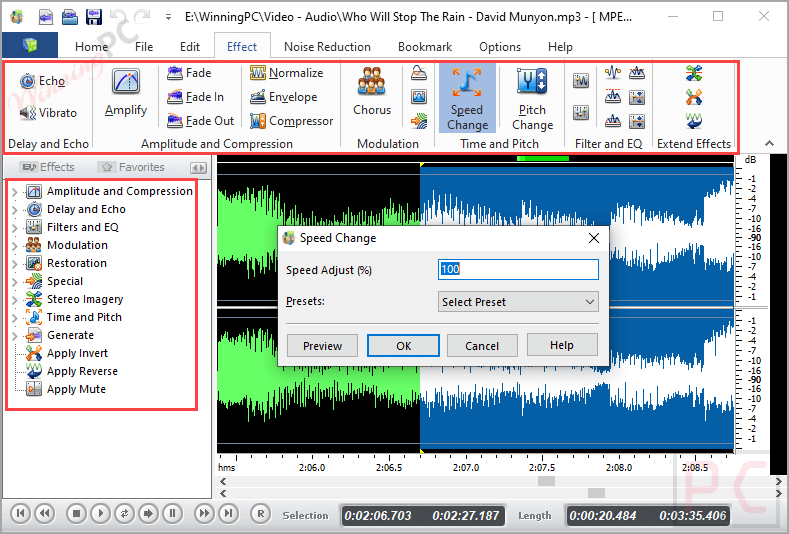789x534 pixels.
Task: Click the right-arrow play-selection button
Action: (148, 513)
